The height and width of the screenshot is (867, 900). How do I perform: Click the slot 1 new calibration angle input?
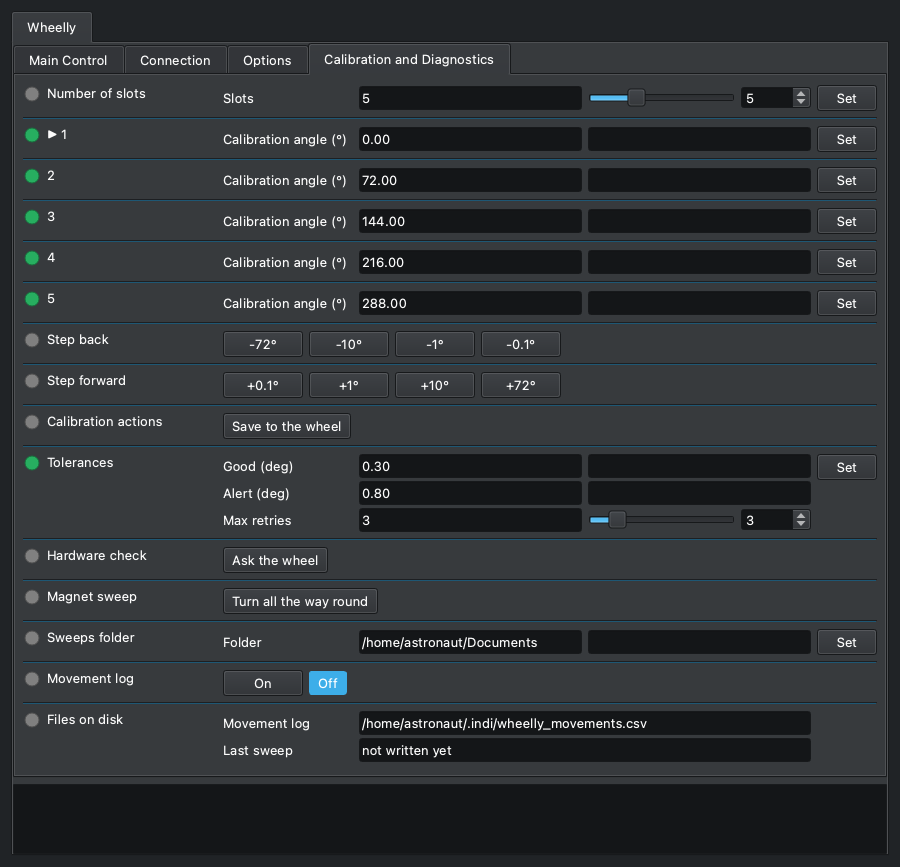click(699, 139)
